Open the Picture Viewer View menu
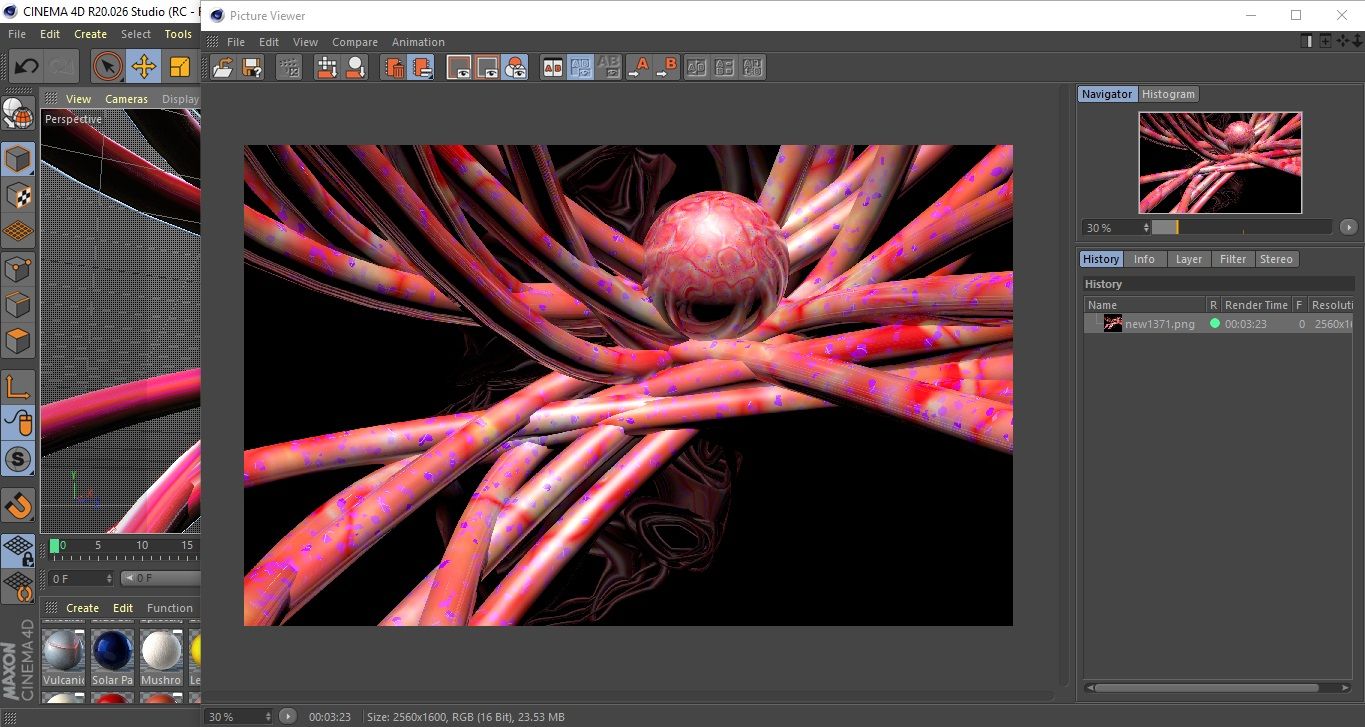This screenshot has height=727, width=1365. point(305,42)
